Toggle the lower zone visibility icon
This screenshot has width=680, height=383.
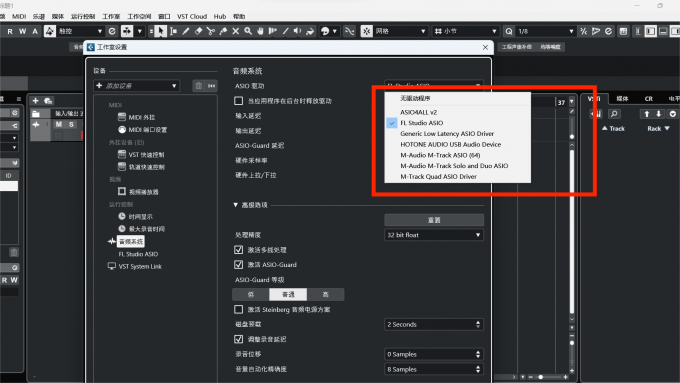tap(663, 31)
